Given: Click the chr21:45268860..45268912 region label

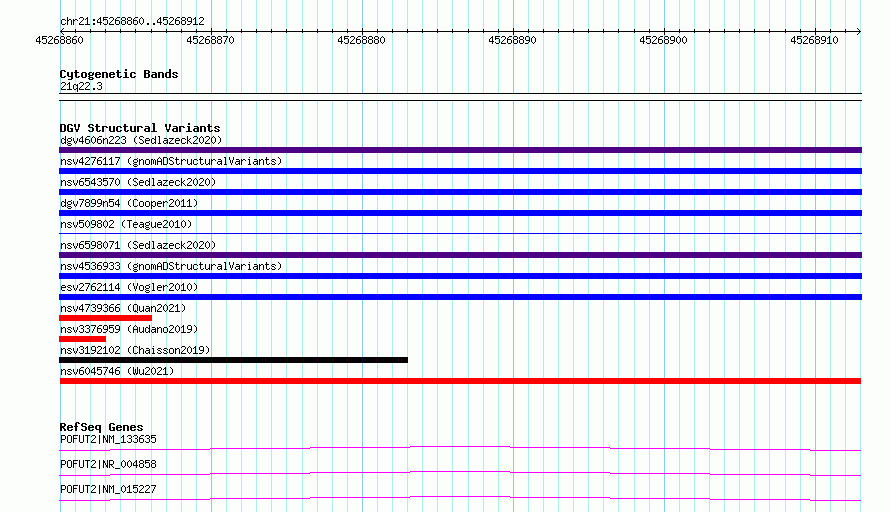Looking at the screenshot, I should pyautogui.click(x=132, y=21).
